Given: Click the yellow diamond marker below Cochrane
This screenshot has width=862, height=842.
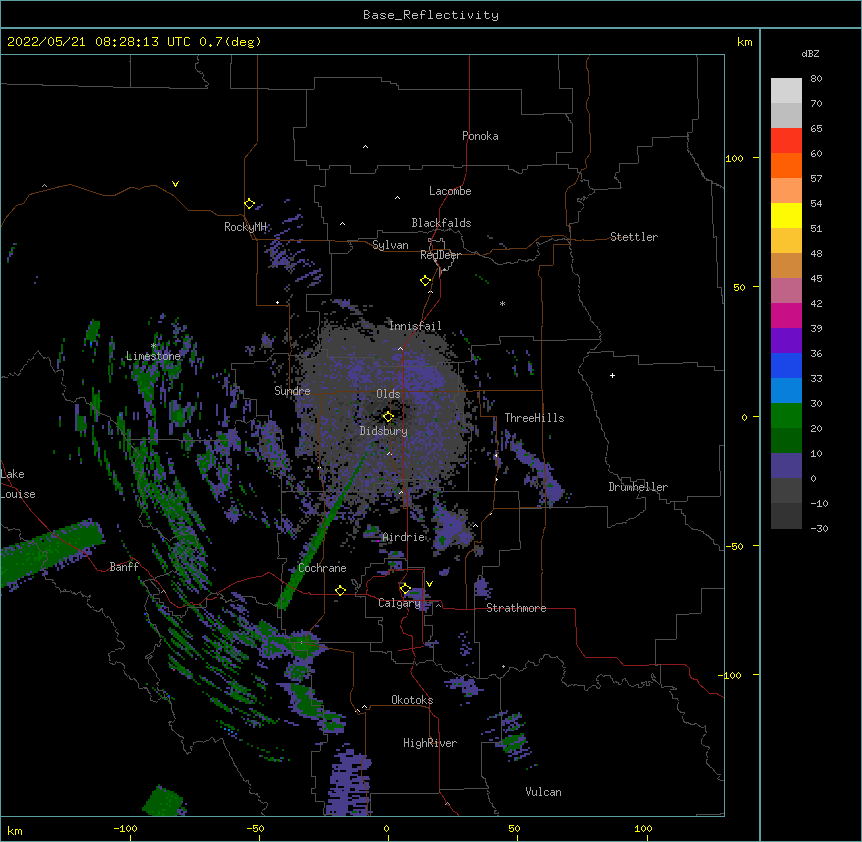Looking at the screenshot, I should pos(340,590).
